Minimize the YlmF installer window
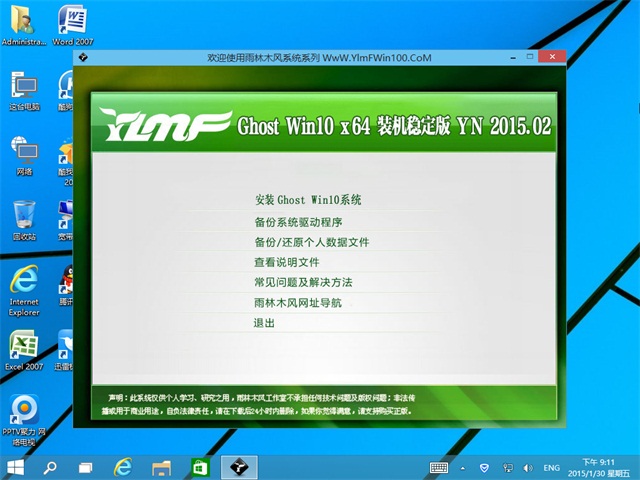 [513, 57]
